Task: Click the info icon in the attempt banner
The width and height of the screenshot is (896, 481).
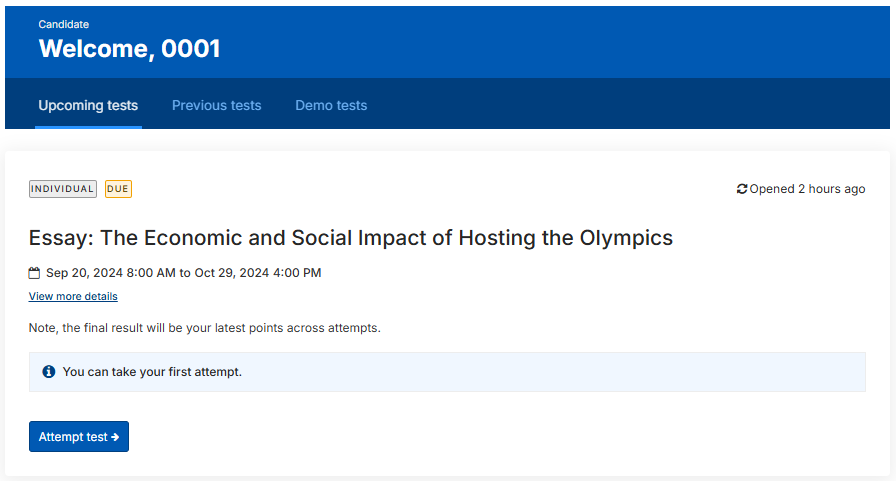Action: [49, 372]
